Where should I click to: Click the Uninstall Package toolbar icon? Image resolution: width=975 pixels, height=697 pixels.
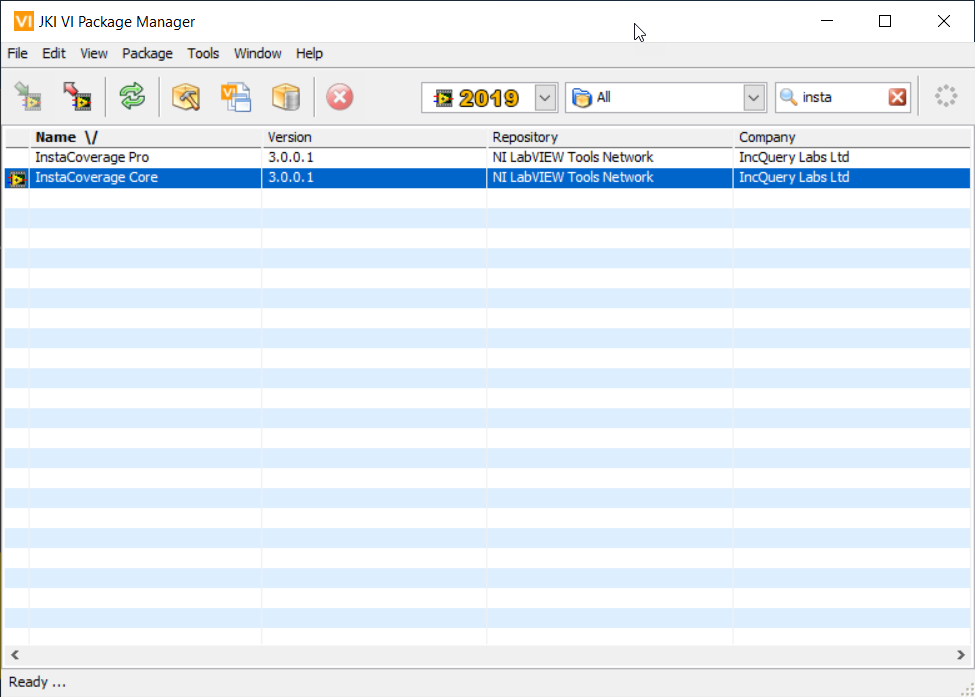77,97
